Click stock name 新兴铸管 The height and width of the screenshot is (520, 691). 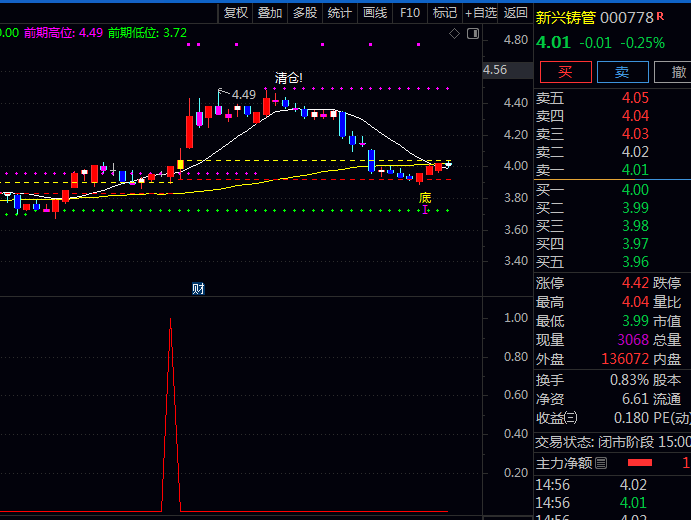[x=565, y=18]
